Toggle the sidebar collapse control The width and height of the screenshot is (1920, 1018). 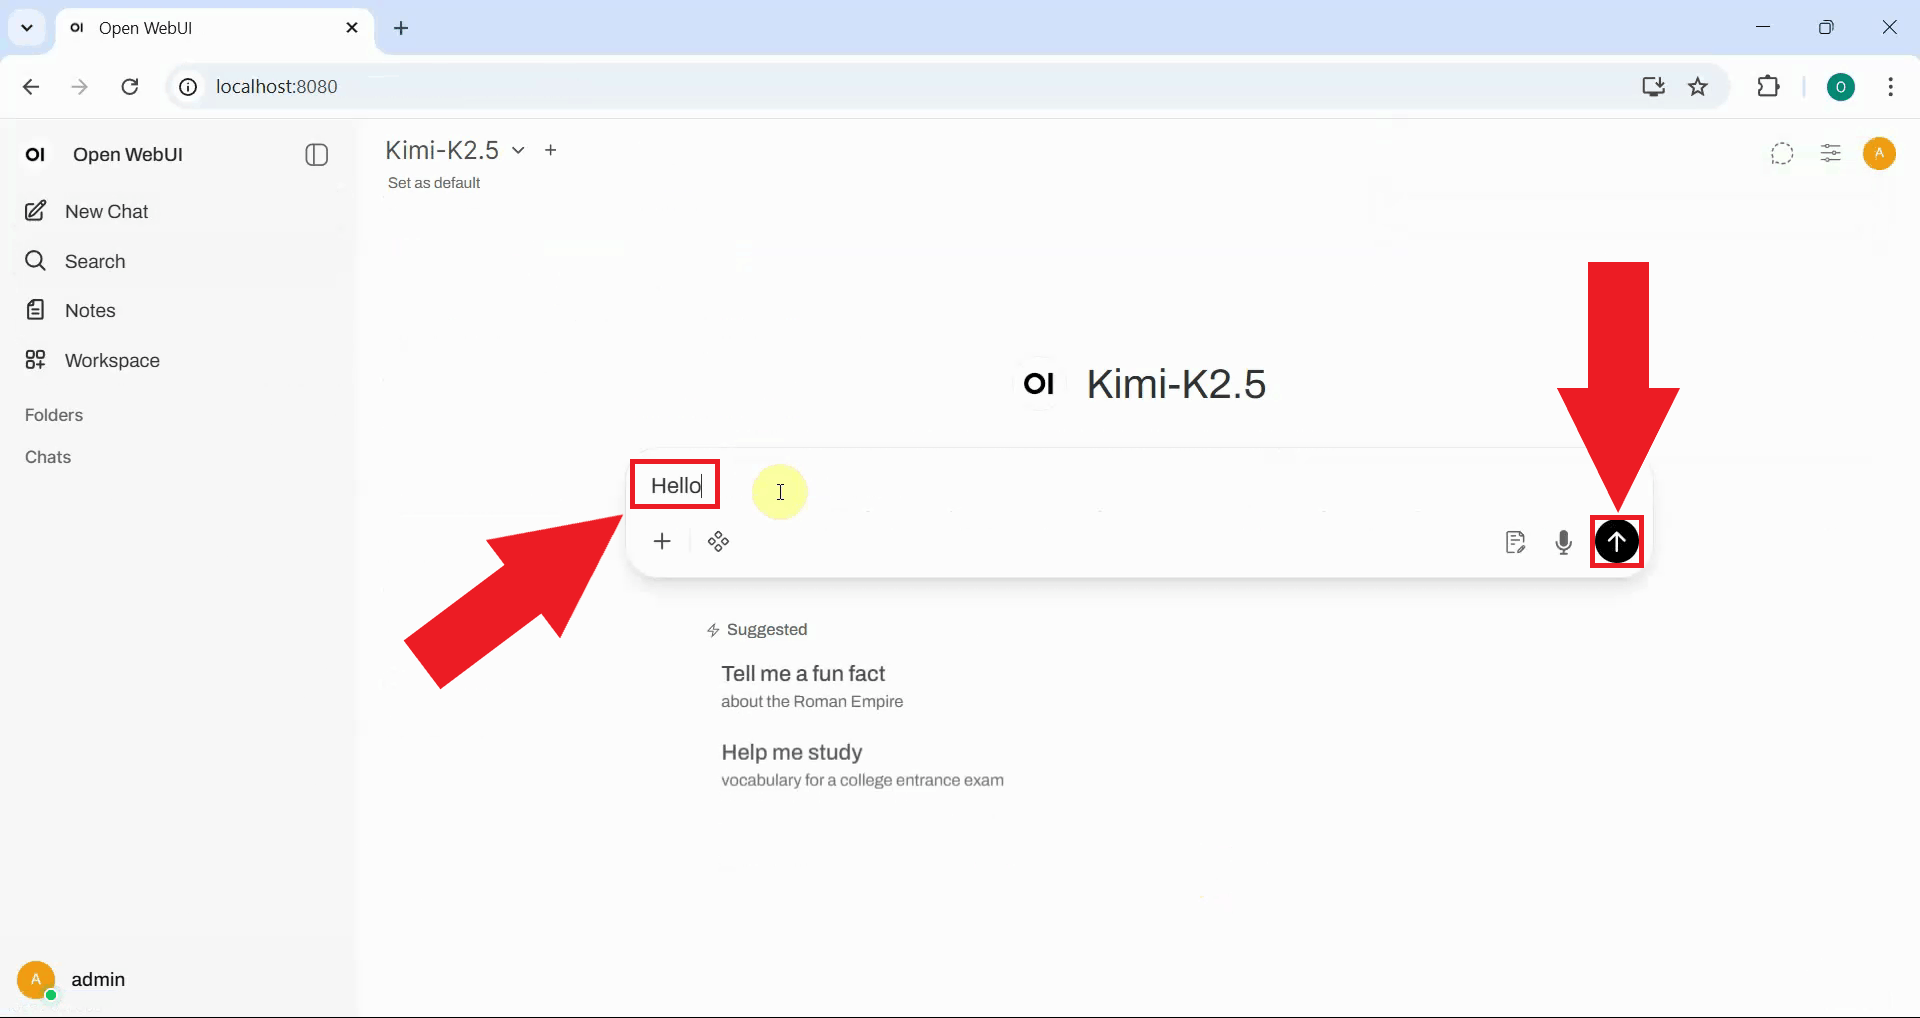click(316, 154)
